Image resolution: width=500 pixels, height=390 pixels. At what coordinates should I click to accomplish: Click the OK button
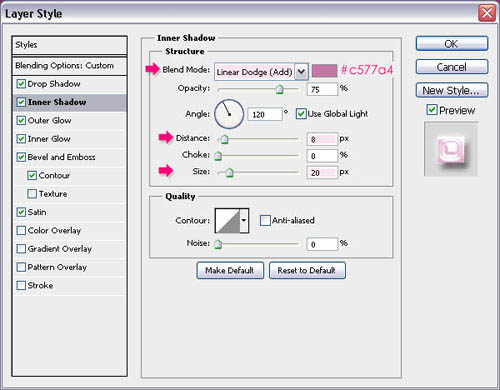coord(452,44)
